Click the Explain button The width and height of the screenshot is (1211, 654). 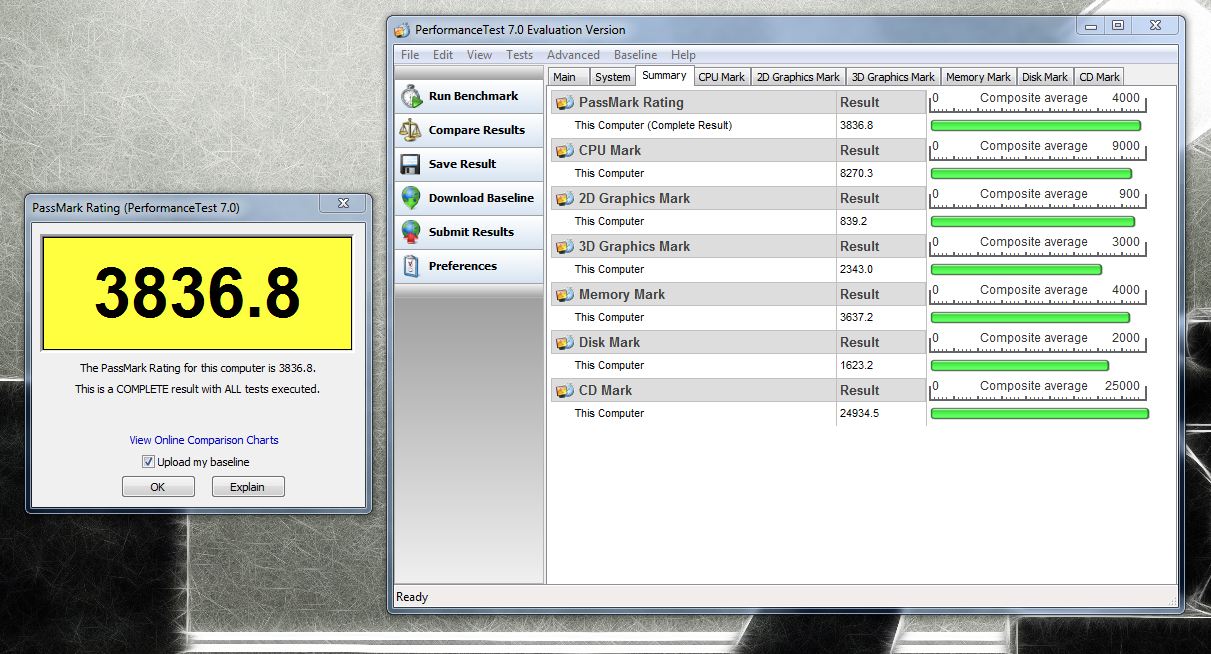[x=248, y=487]
